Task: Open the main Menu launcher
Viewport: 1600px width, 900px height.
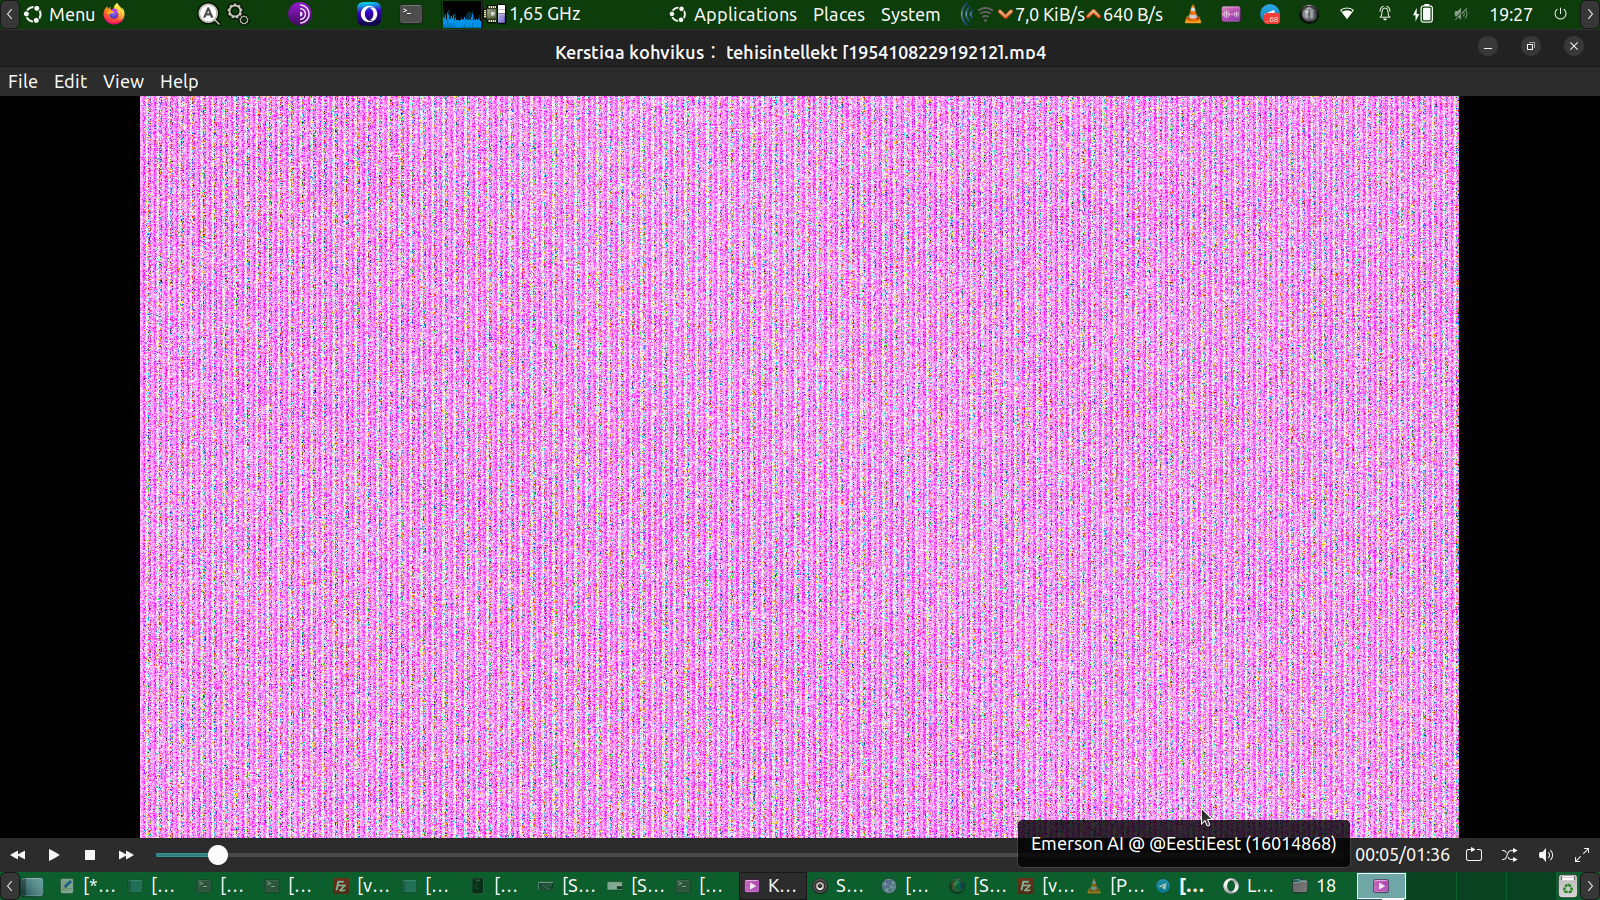Action: click(x=60, y=14)
